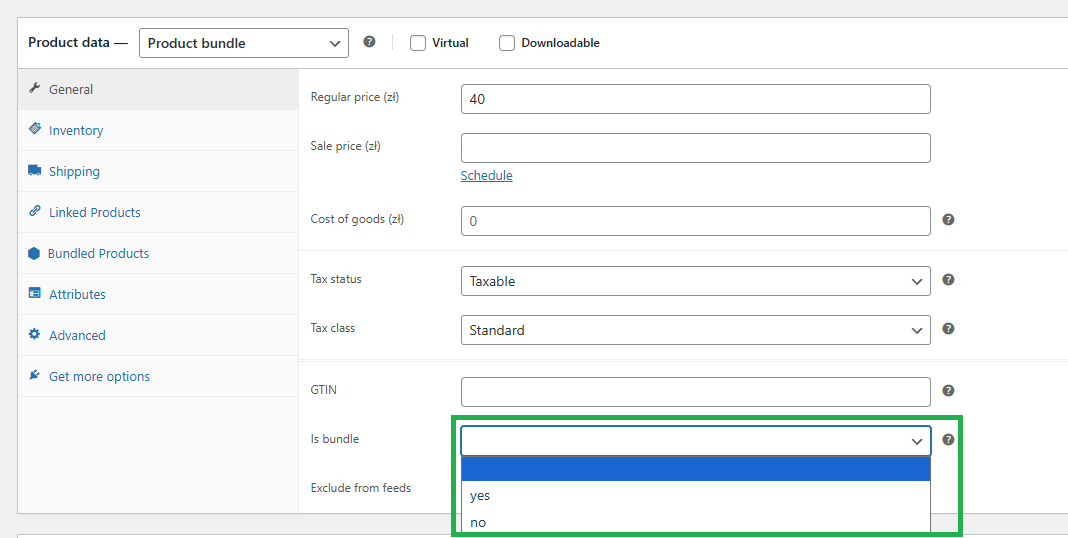Click help icon beside Cost of goods

pos(948,220)
